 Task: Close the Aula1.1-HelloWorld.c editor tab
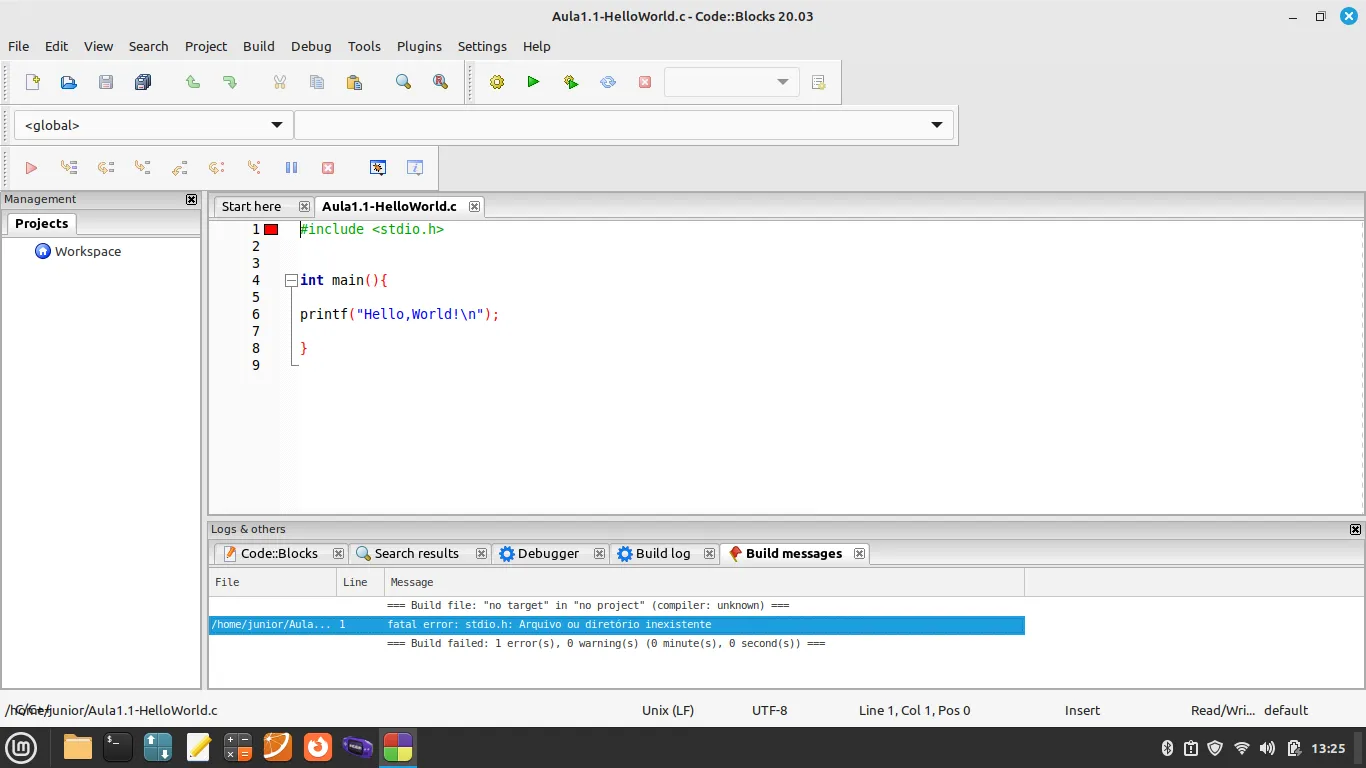(x=474, y=207)
